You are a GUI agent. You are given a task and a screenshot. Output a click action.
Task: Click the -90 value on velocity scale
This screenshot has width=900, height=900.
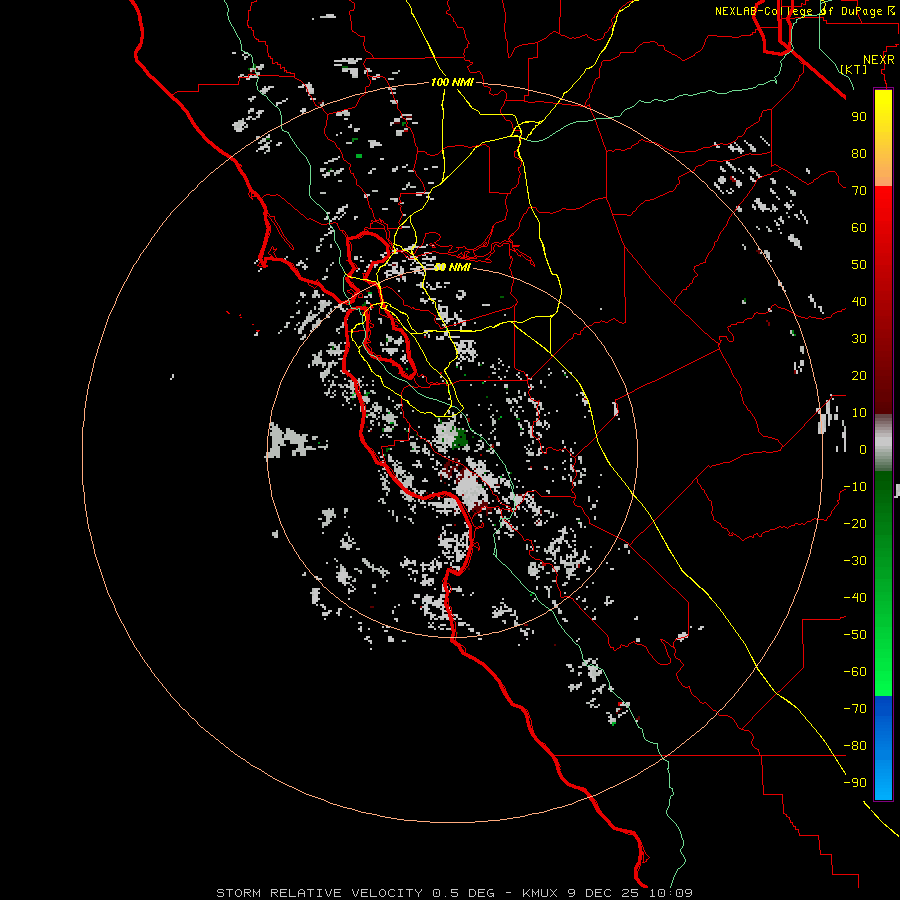tap(855, 783)
